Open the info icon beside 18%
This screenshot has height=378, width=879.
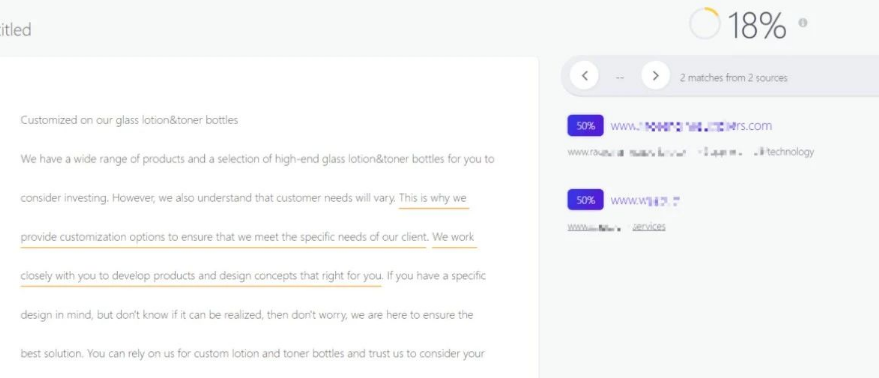tap(803, 23)
